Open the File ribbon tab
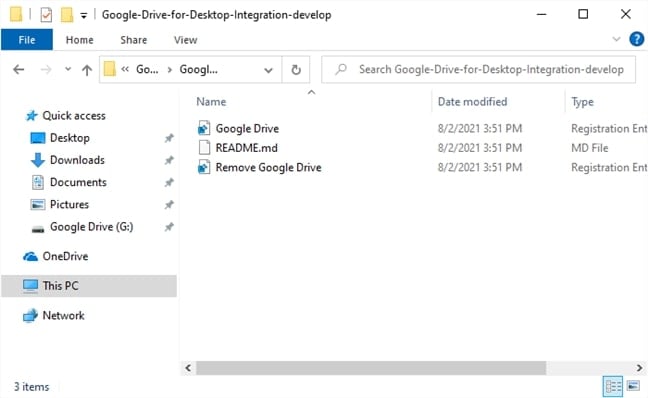648x398 pixels. tap(27, 40)
